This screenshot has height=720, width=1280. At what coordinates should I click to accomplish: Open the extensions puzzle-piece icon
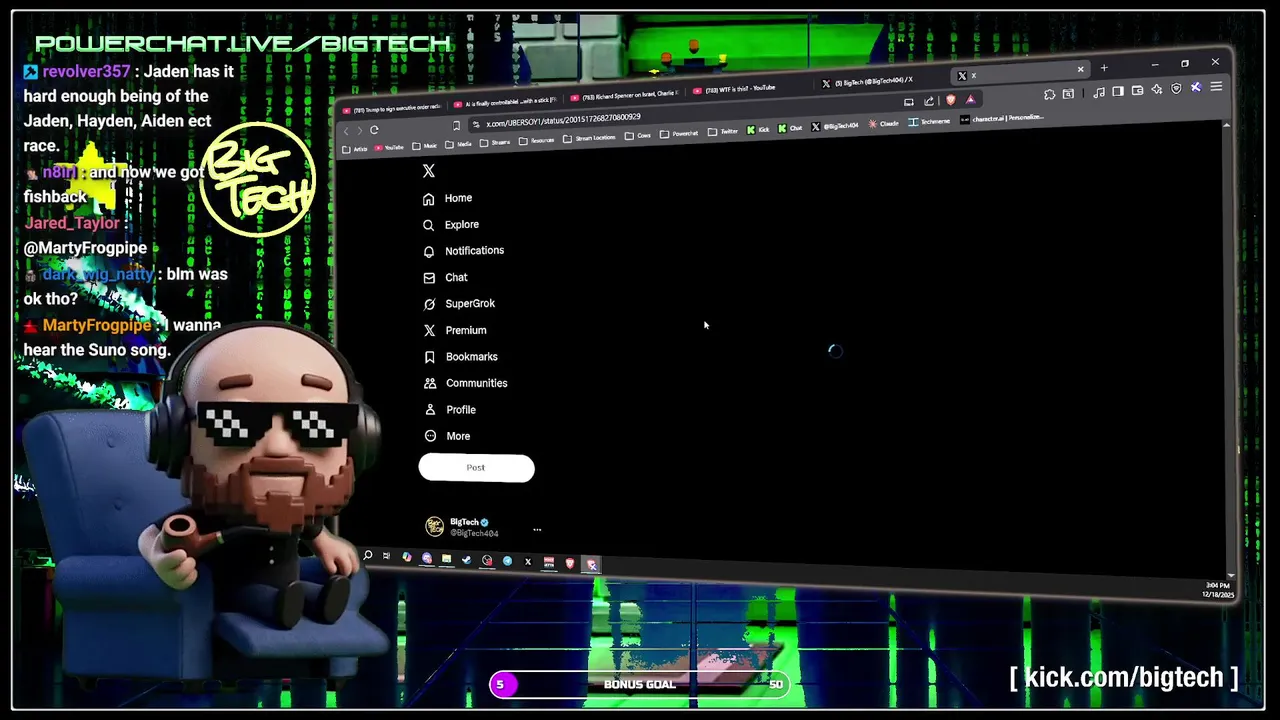tap(1049, 94)
